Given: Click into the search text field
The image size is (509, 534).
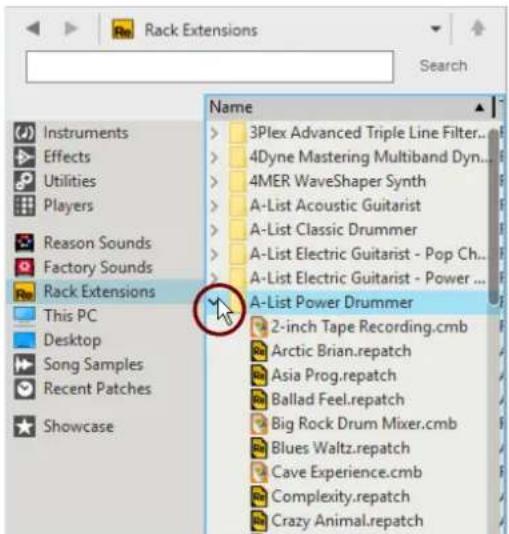Looking at the screenshot, I should pos(210,67).
